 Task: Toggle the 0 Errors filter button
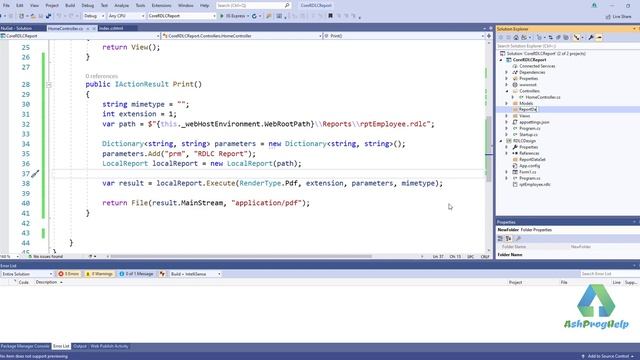(x=69, y=274)
